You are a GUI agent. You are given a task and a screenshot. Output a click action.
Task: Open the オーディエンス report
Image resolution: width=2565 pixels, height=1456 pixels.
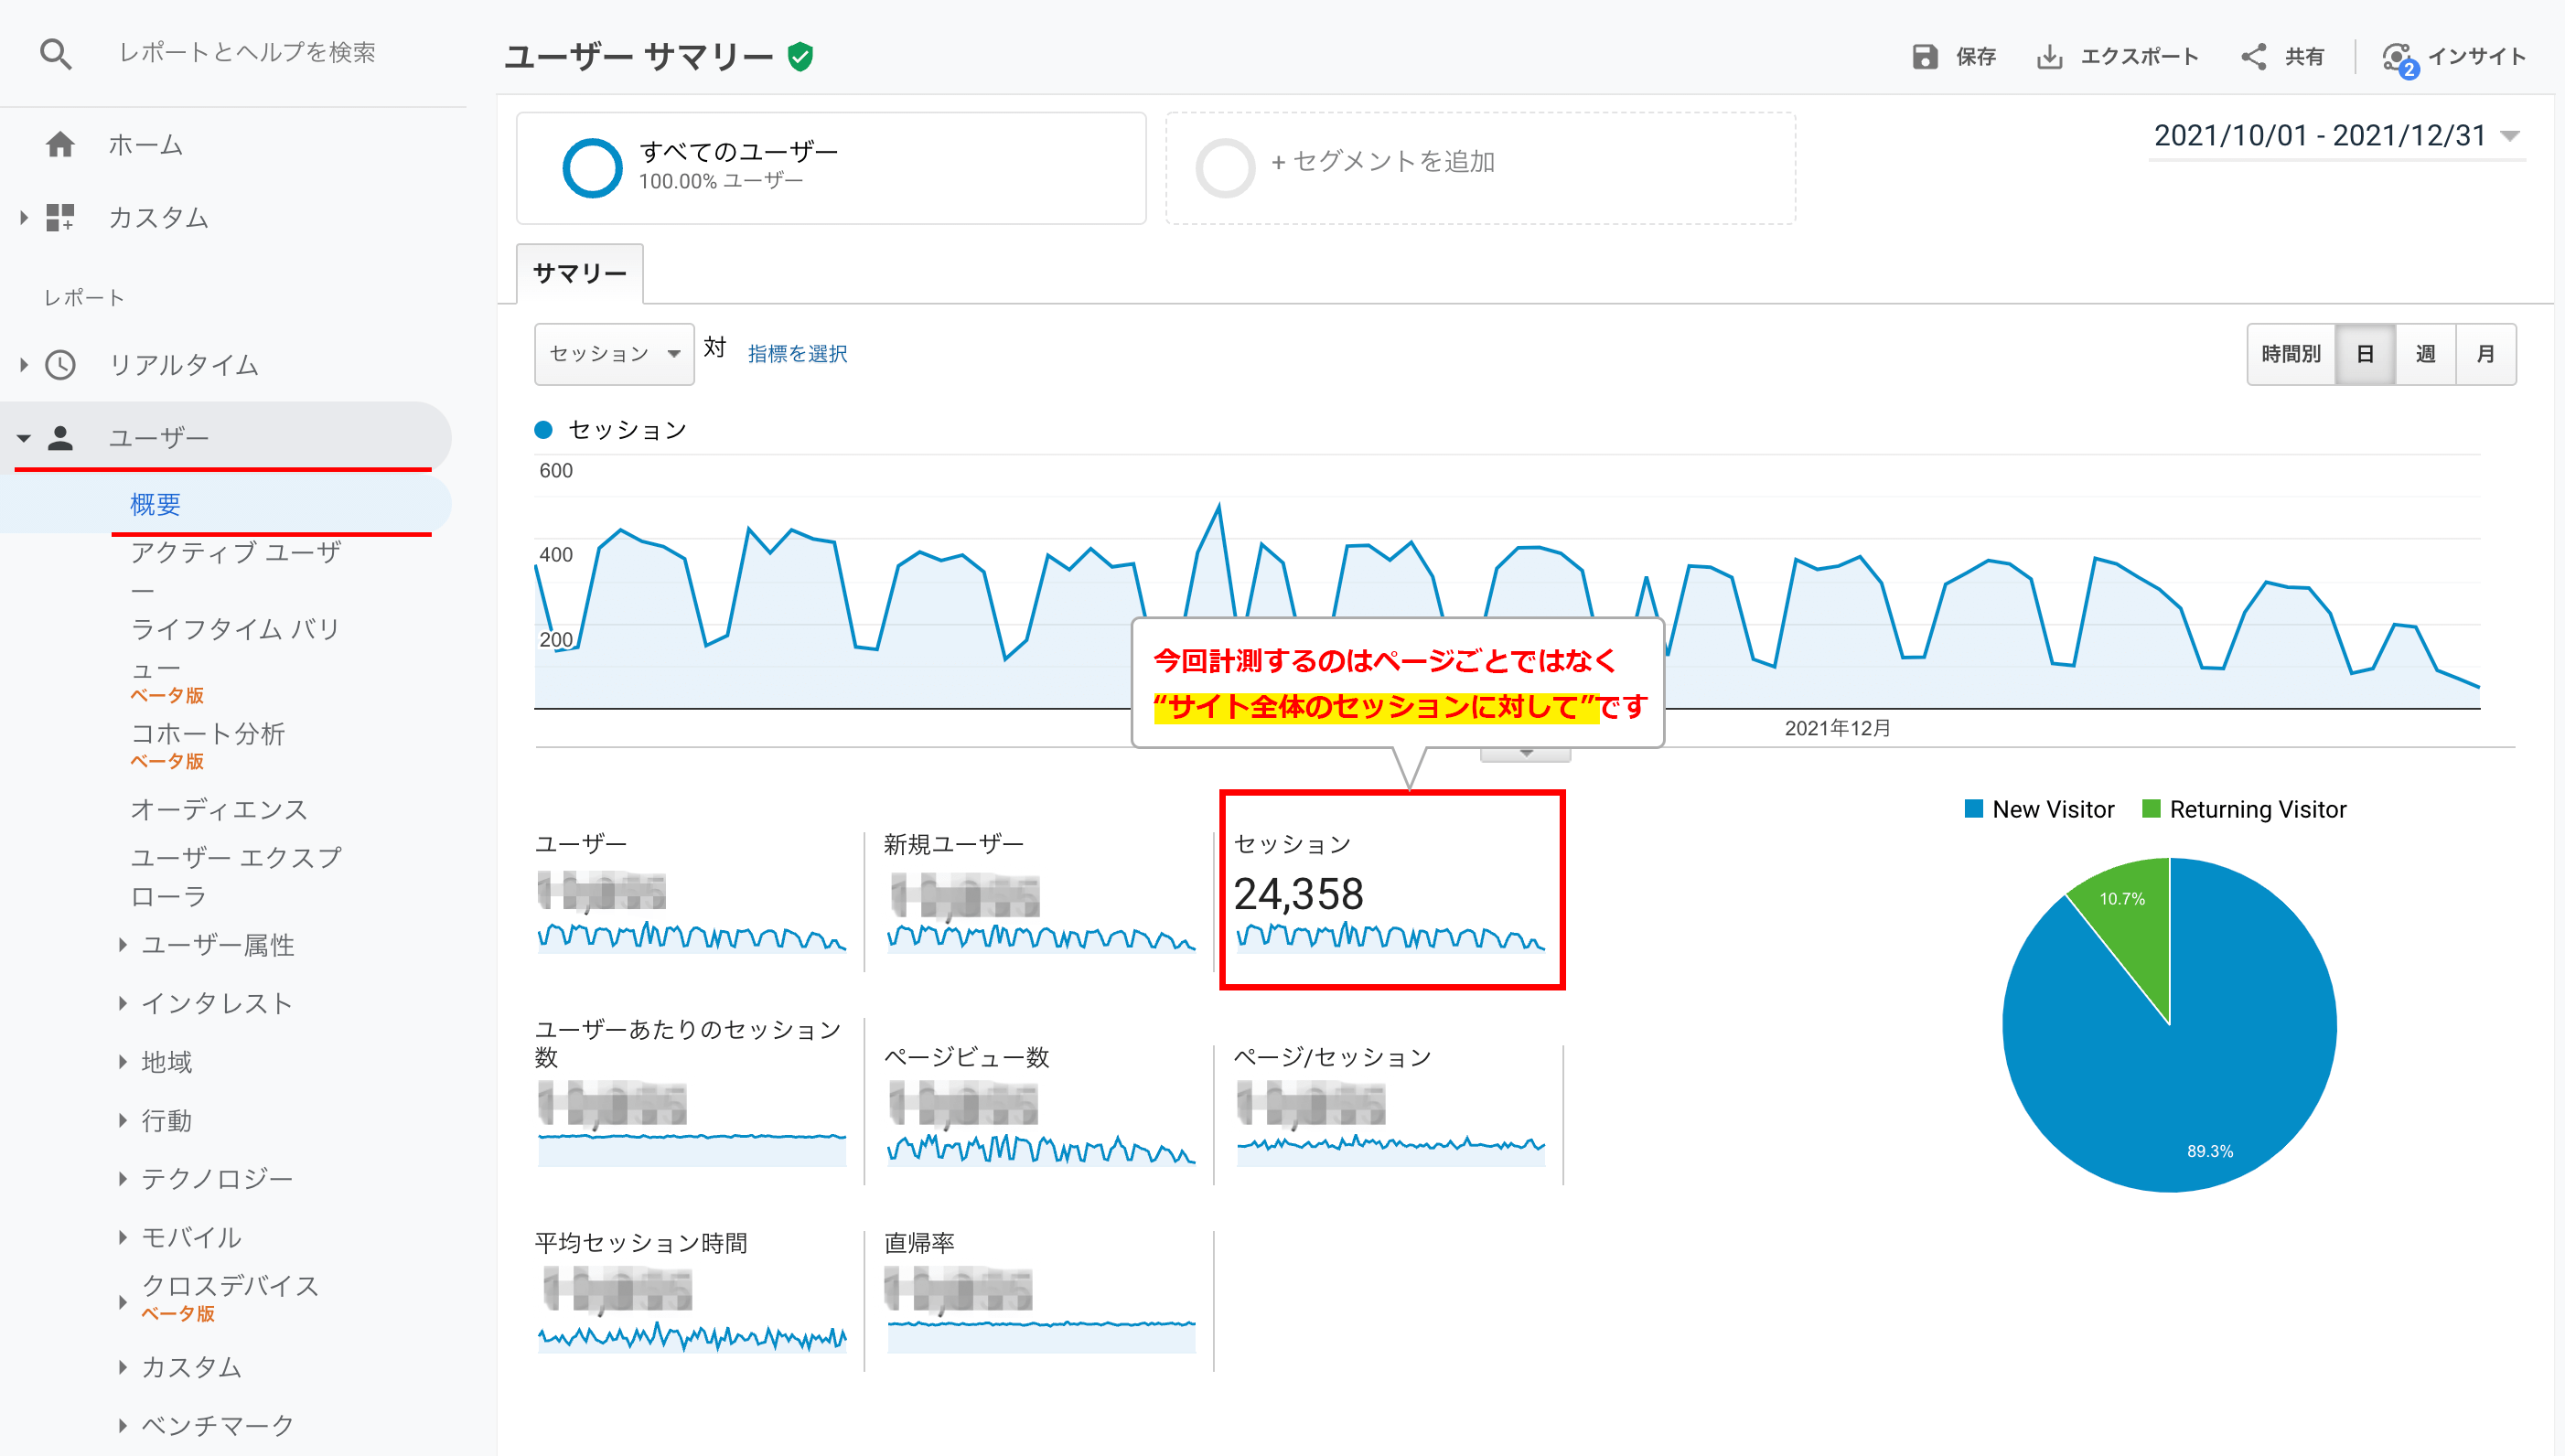click(x=219, y=809)
